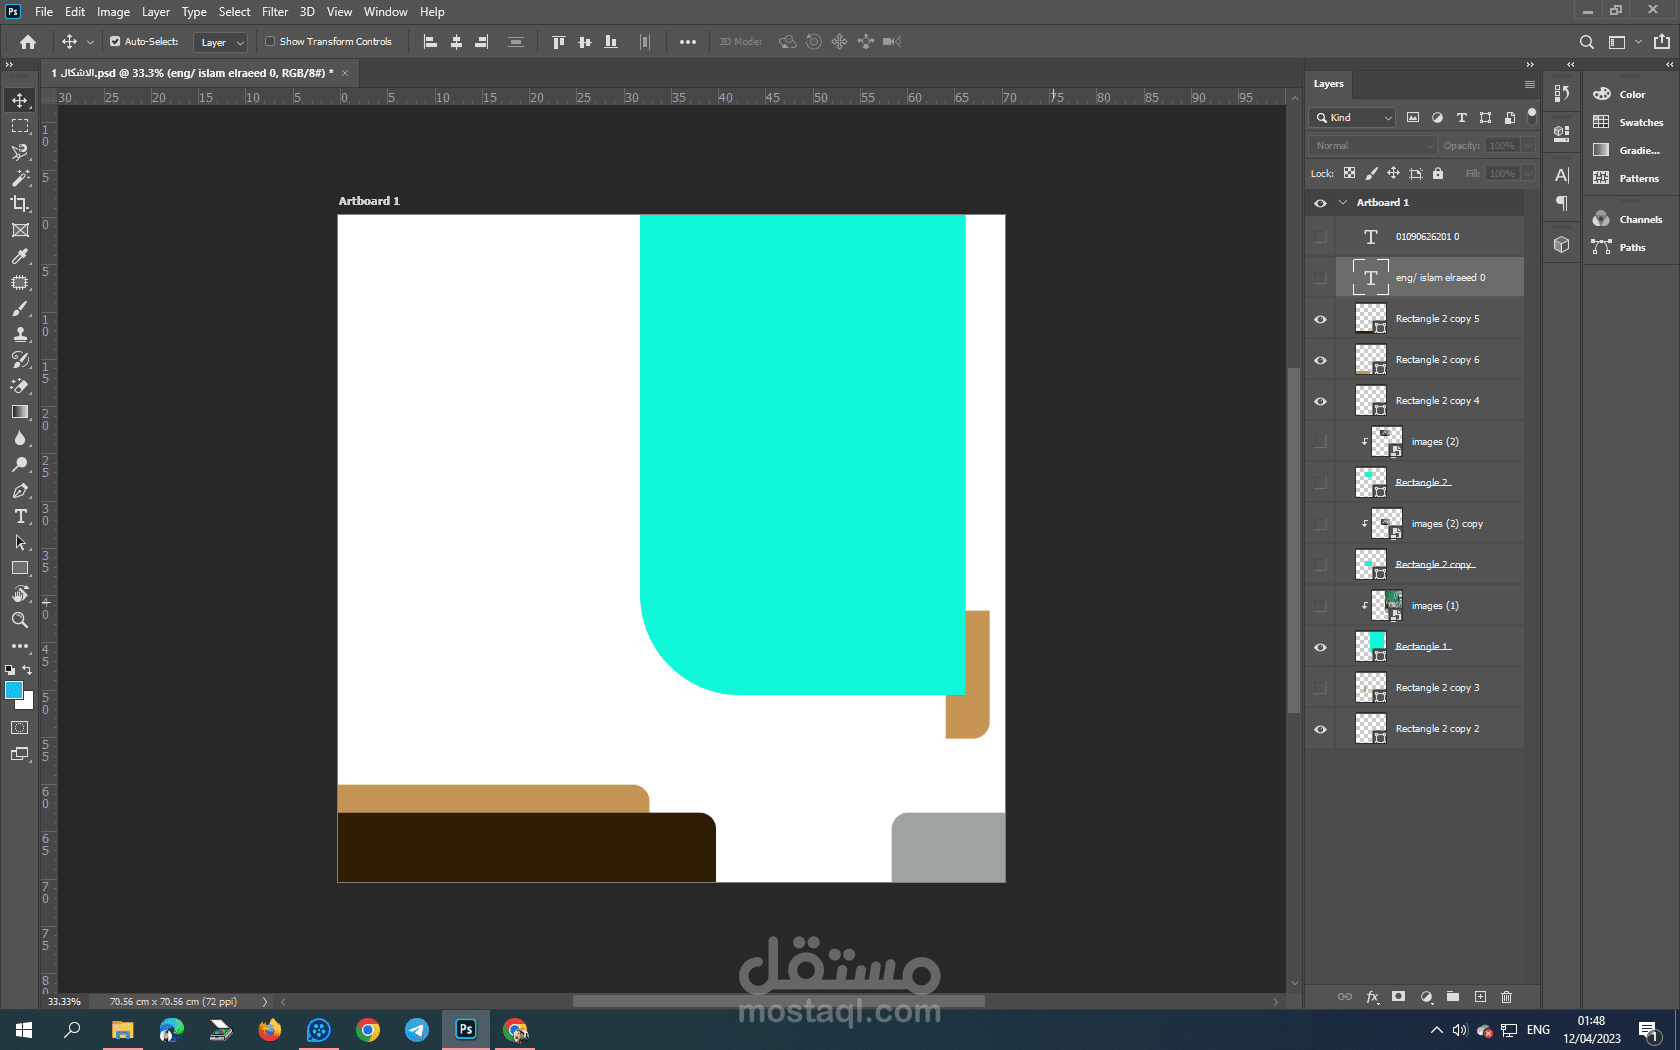The width and height of the screenshot is (1680, 1050).
Task: Select the Pen tool
Action: [x=20, y=490]
